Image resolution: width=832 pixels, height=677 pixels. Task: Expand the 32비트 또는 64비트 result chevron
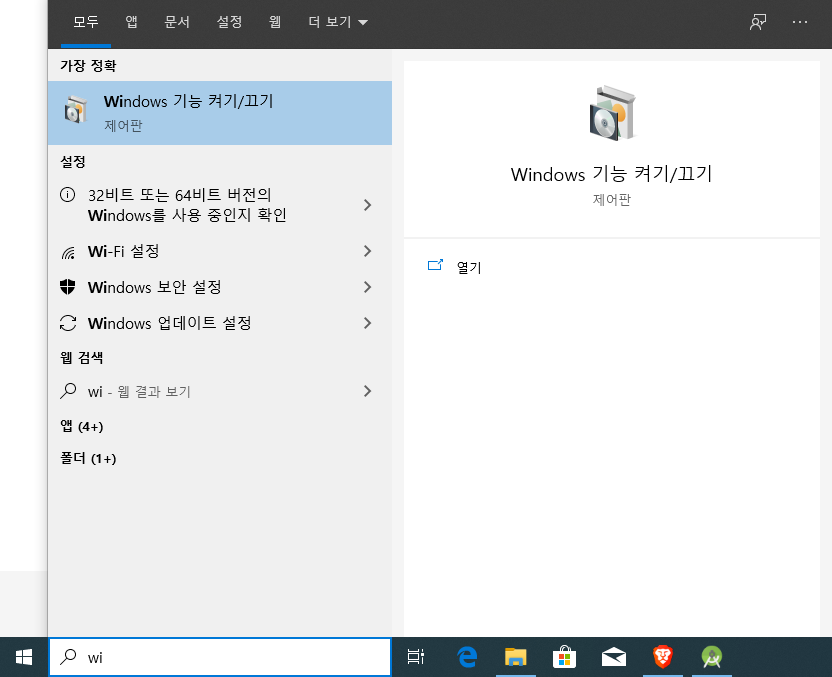(367, 205)
